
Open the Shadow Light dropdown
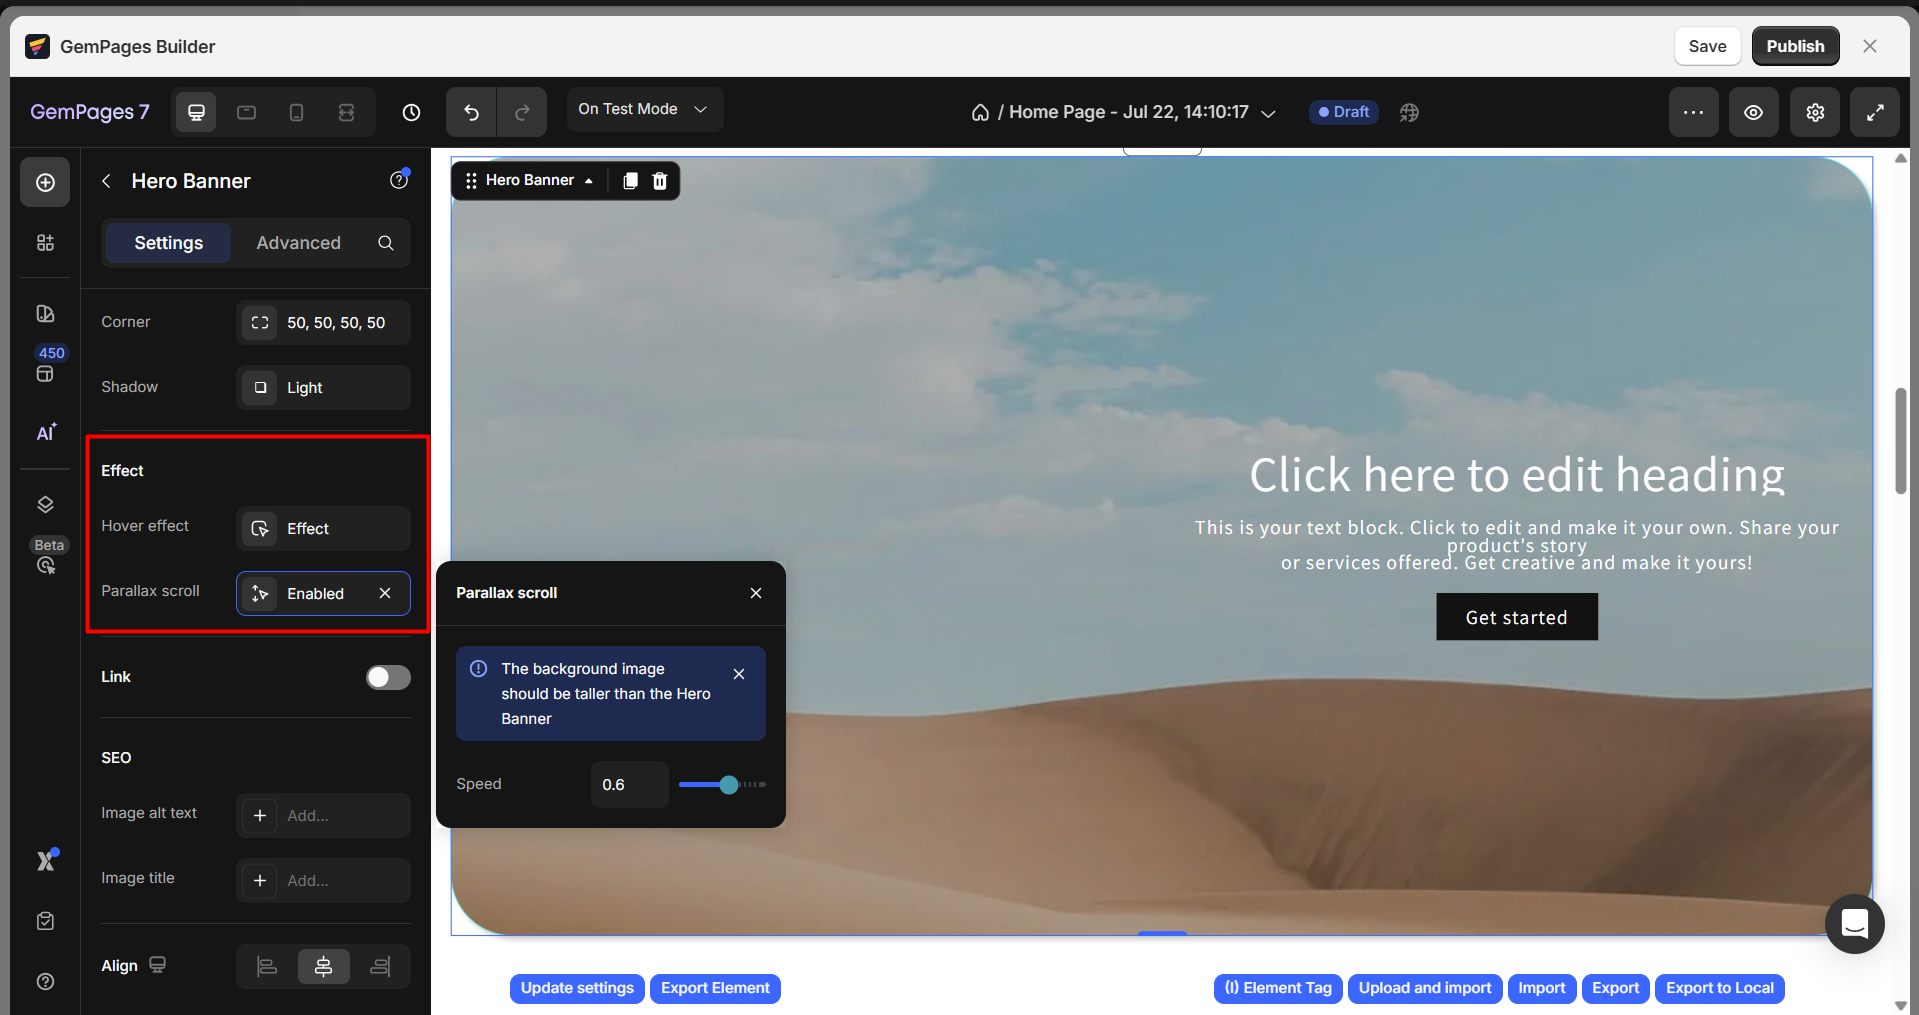click(323, 388)
